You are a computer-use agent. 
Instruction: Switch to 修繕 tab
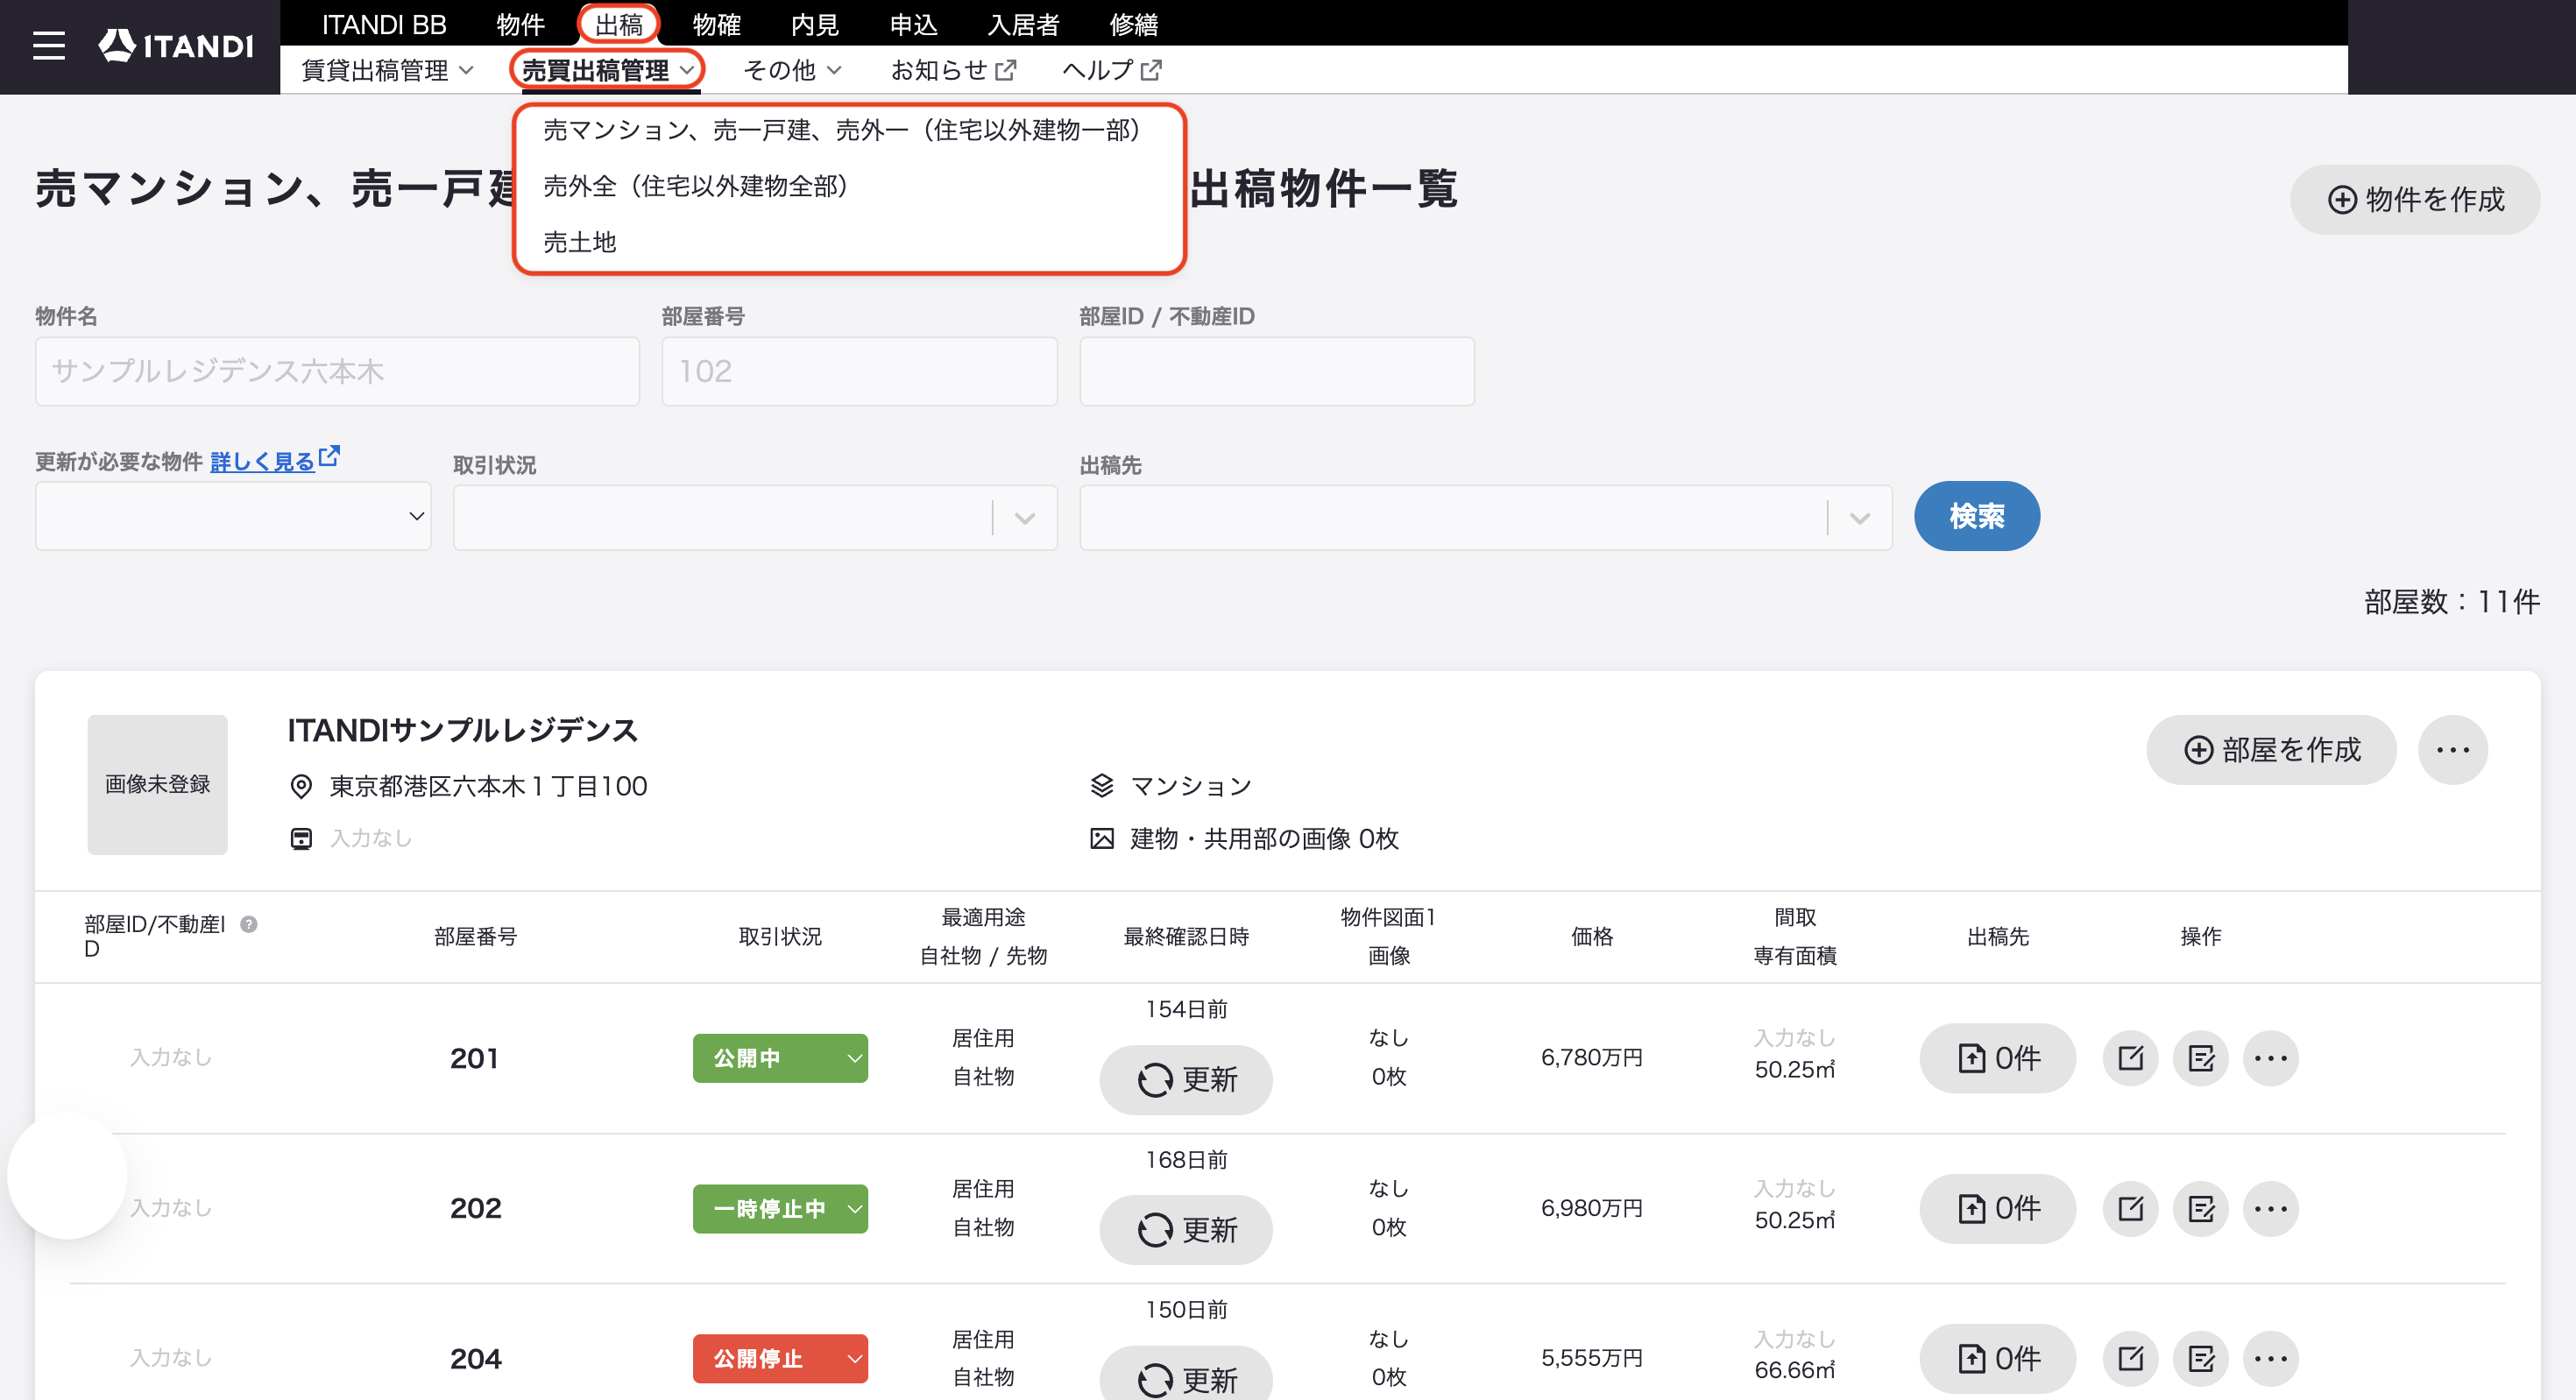click(x=1133, y=24)
